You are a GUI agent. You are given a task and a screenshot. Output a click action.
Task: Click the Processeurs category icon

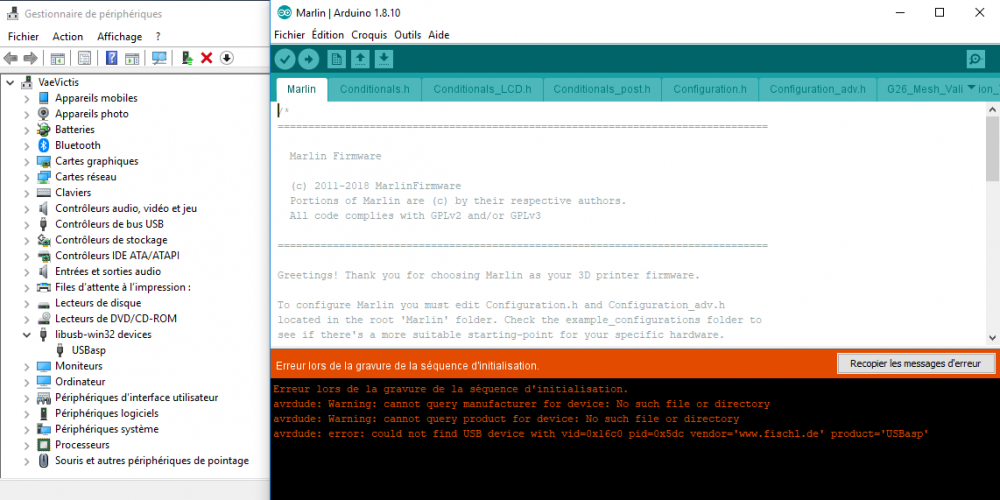point(43,445)
